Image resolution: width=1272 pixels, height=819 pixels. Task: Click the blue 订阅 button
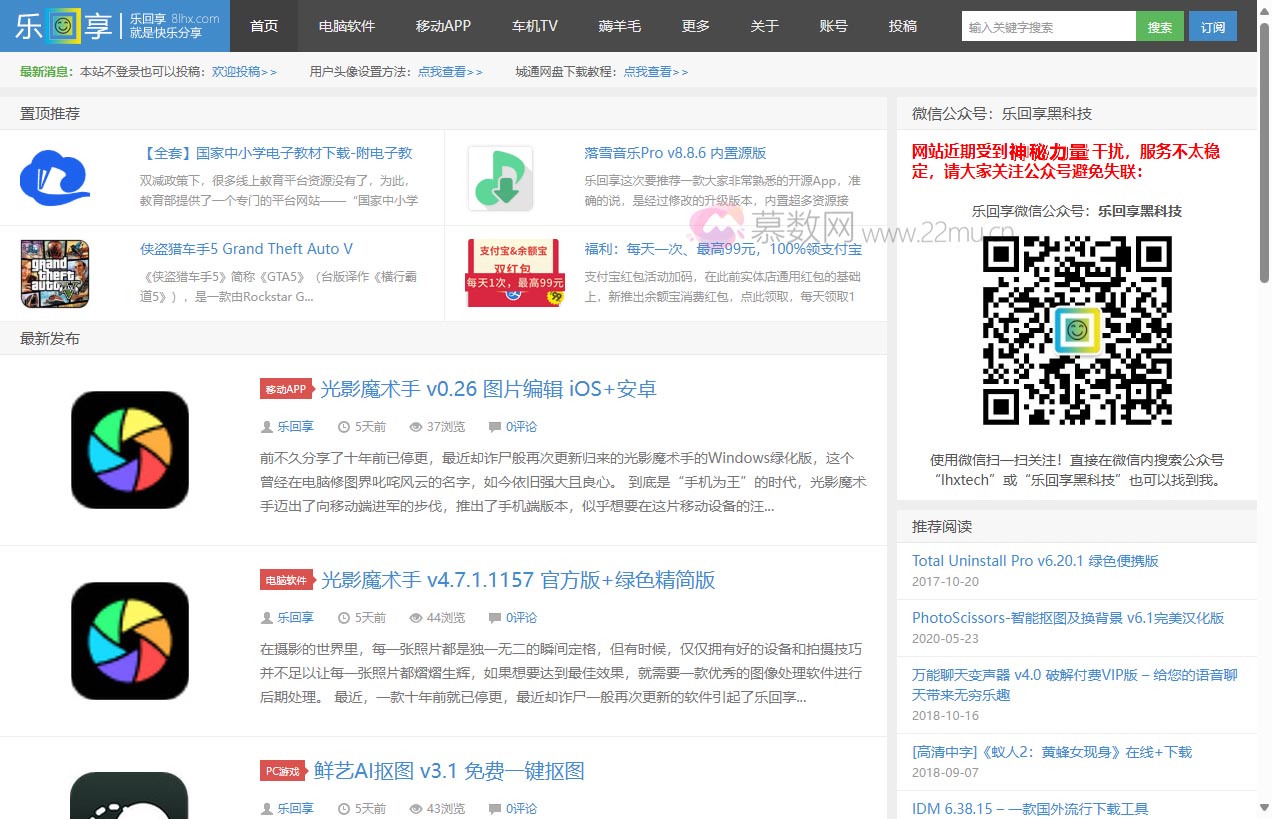(x=1213, y=27)
